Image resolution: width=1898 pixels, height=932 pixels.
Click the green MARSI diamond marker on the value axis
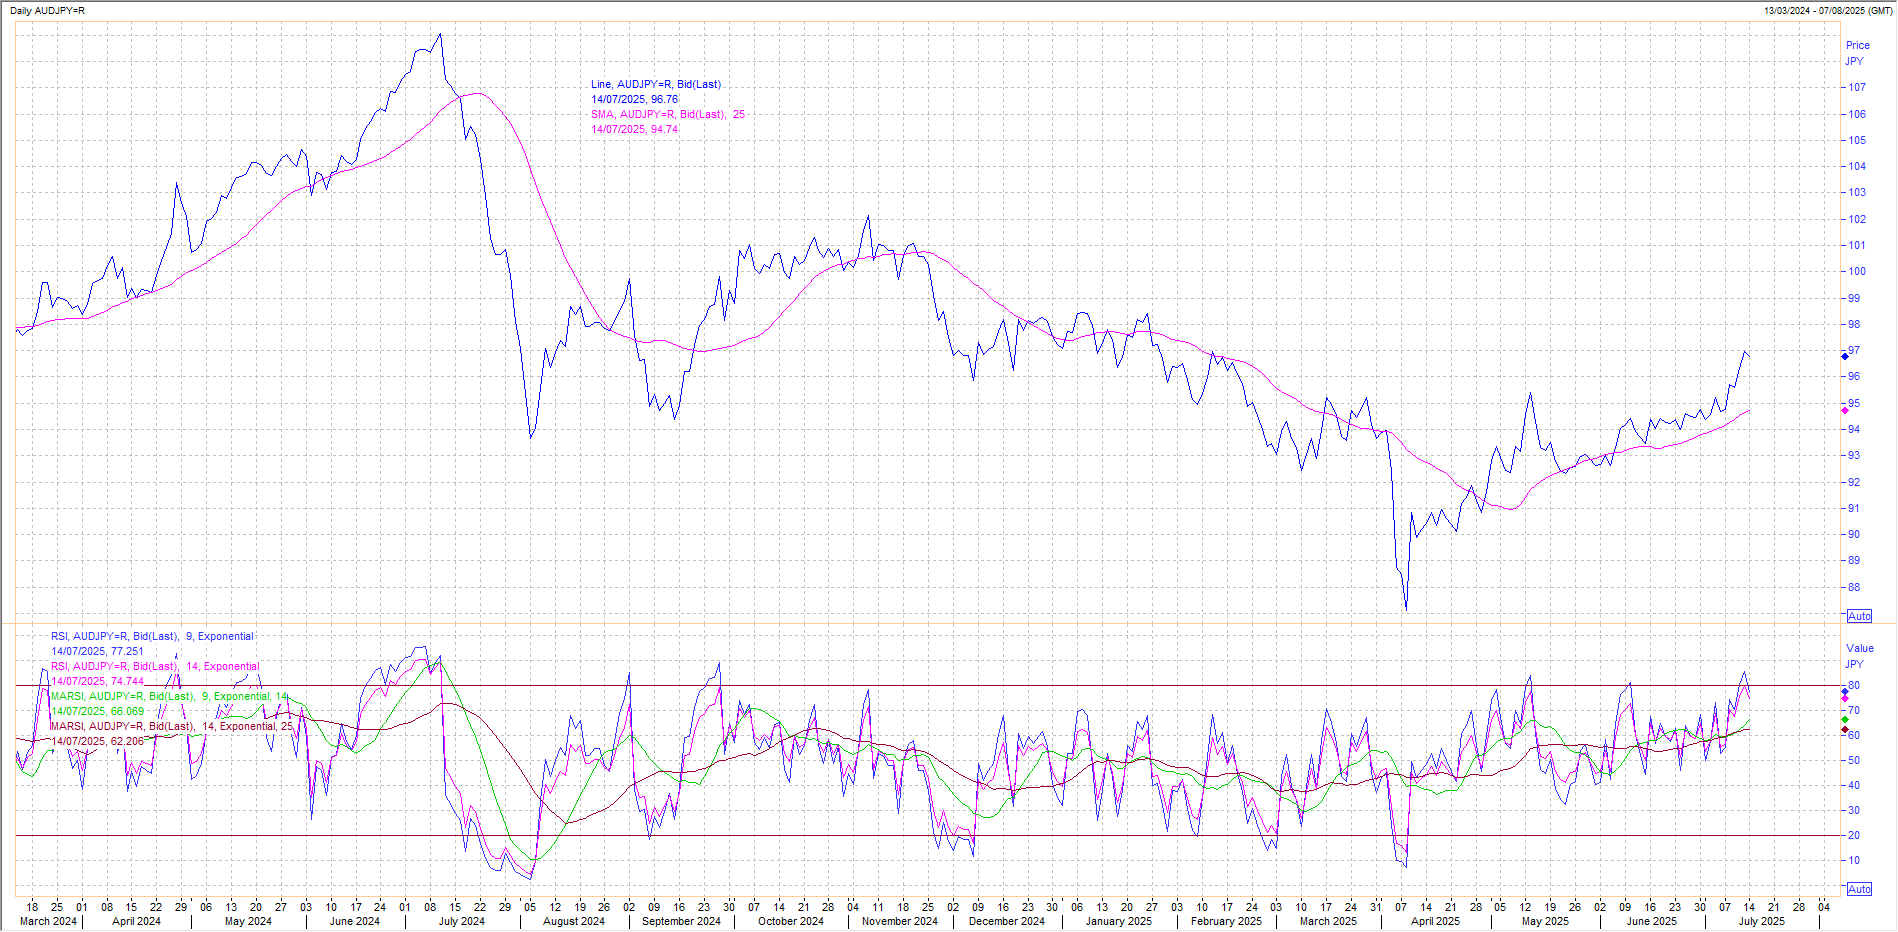point(1845,720)
